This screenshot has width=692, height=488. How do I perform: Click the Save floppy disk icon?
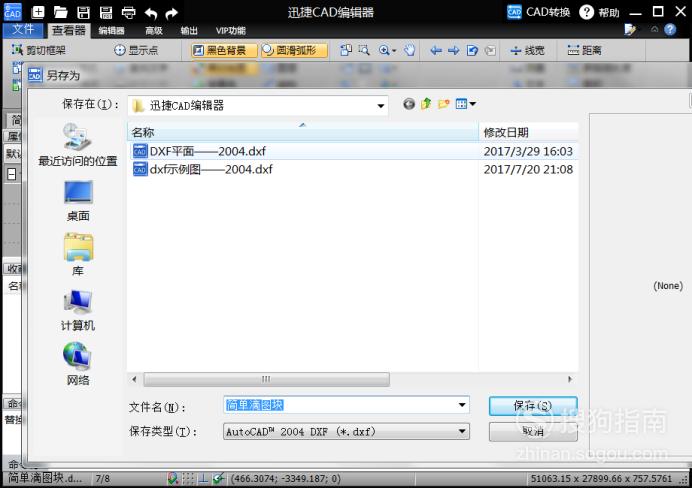pos(83,12)
